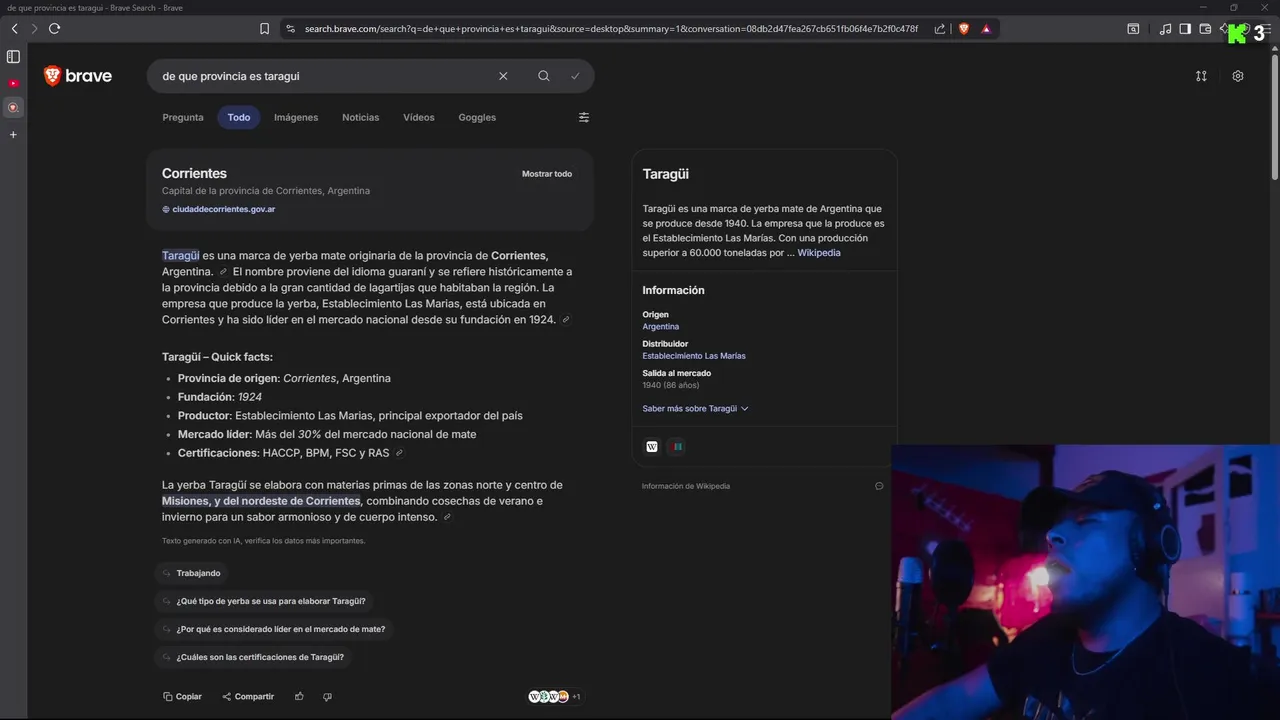Click the Corrientes card title

(x=194, y=173)
